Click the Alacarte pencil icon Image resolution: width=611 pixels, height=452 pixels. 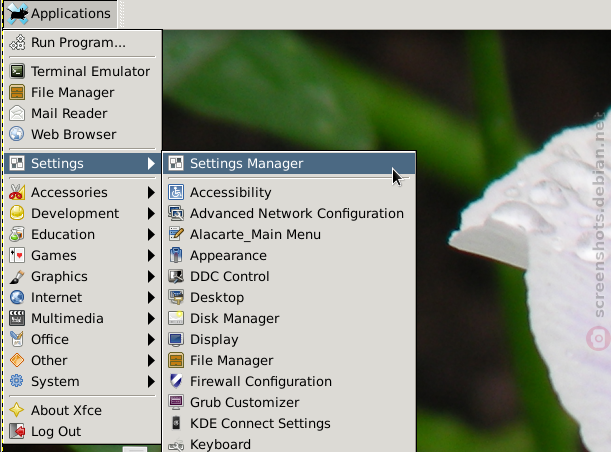[176, 234]
